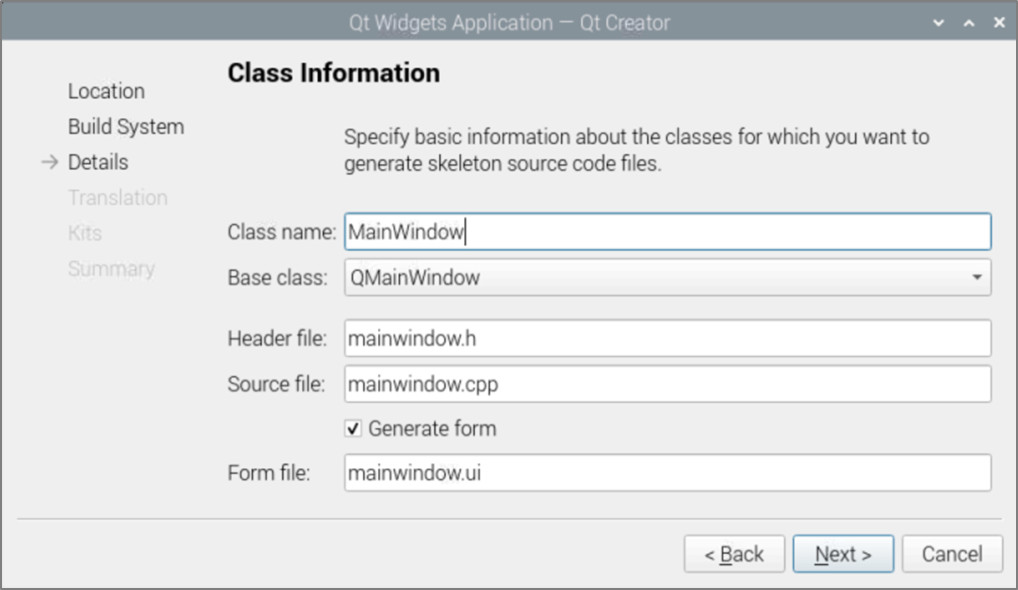Image resolution: width=1018 pixels, height=590 pixels.
Task: Minimize the Qt Creator wizard window
Action: click(938, 23)
